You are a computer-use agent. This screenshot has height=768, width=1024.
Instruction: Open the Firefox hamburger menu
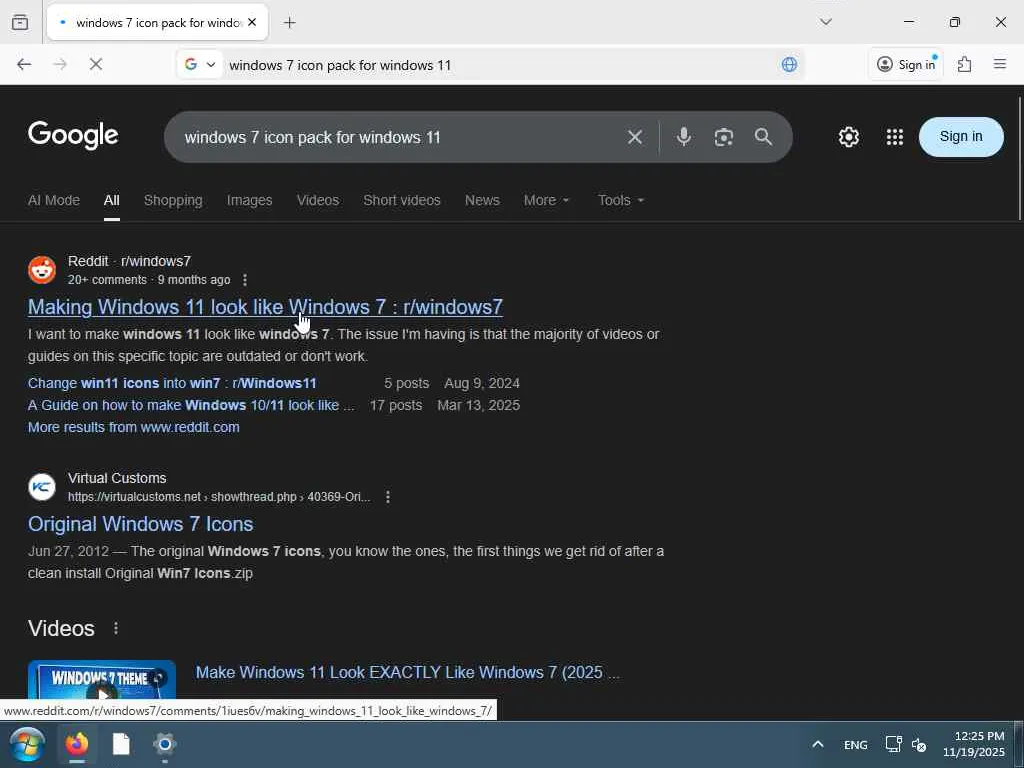(999, 64)
